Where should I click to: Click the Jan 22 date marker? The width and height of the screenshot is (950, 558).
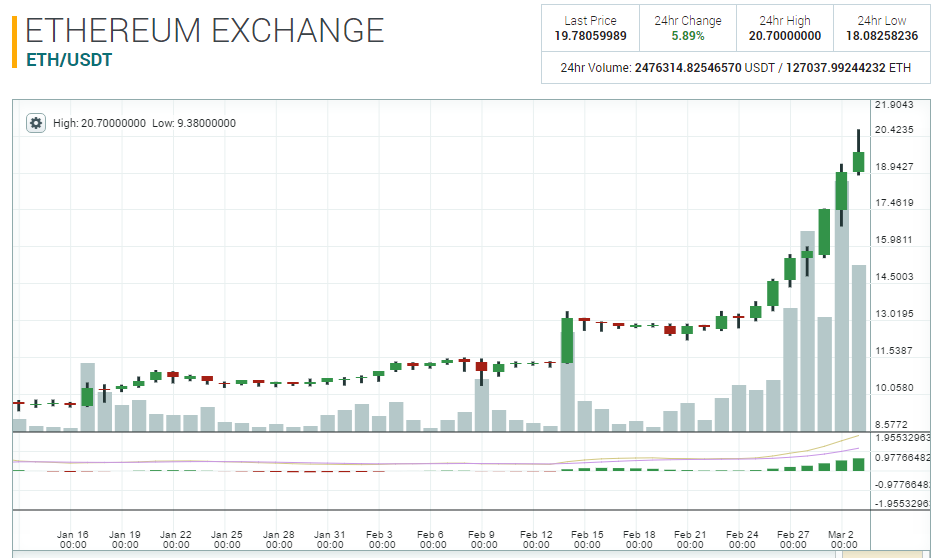176,539
